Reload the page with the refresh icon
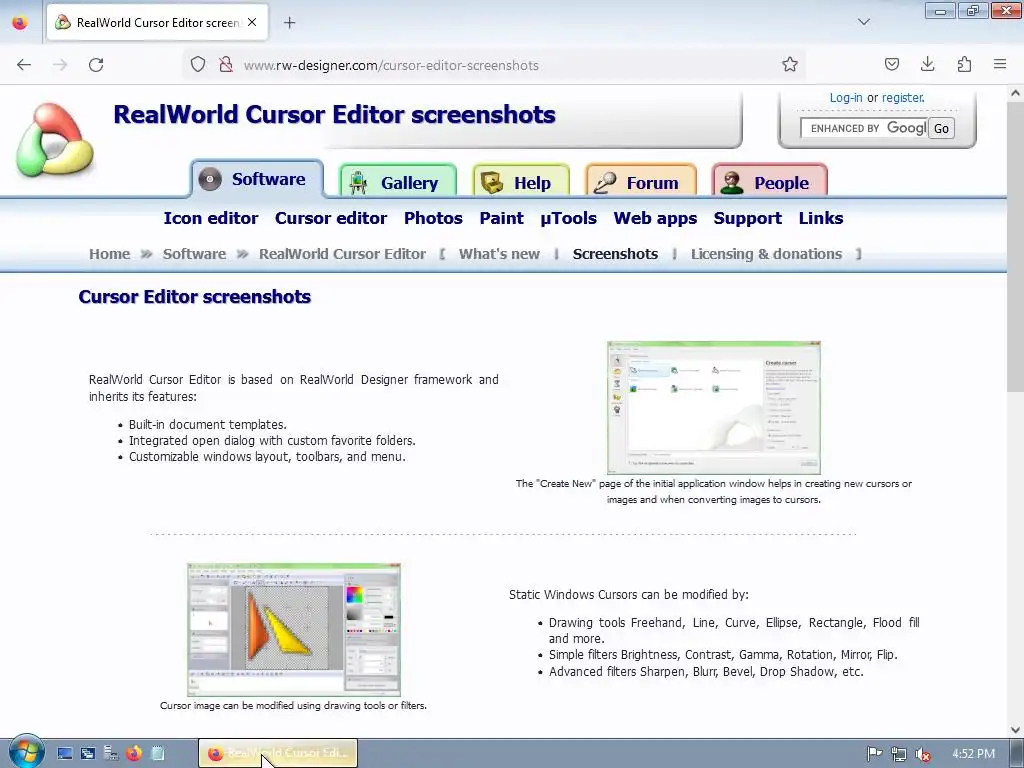Image resolution: width=1024 pixels, height=768 pixels. click(96, 65)
